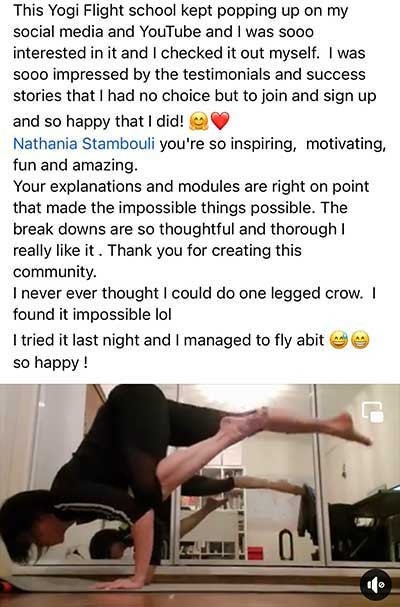The height and width of the screenshot is (607, 400).
Task: Click the hand planted on the floor
Action: pos(124,583)
